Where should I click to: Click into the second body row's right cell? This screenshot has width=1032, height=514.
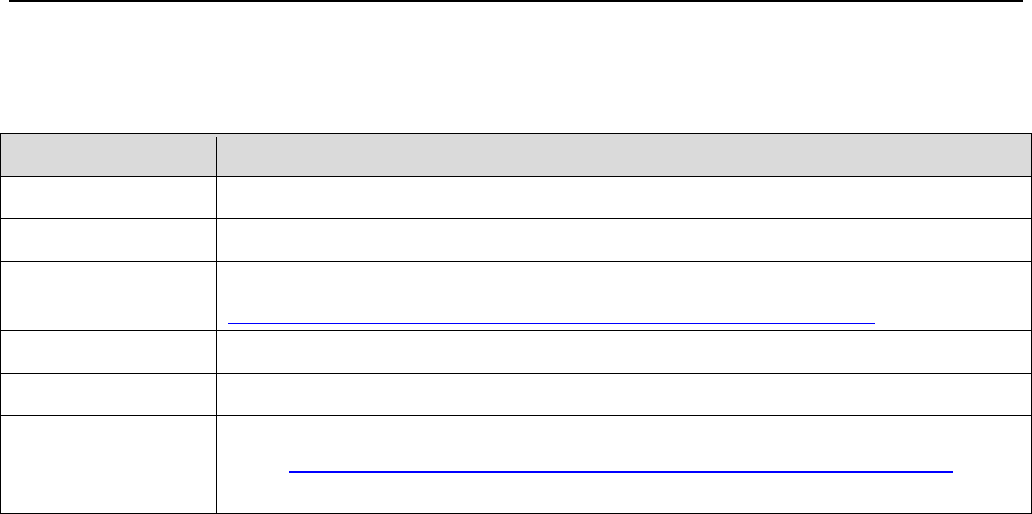point(624,238)
